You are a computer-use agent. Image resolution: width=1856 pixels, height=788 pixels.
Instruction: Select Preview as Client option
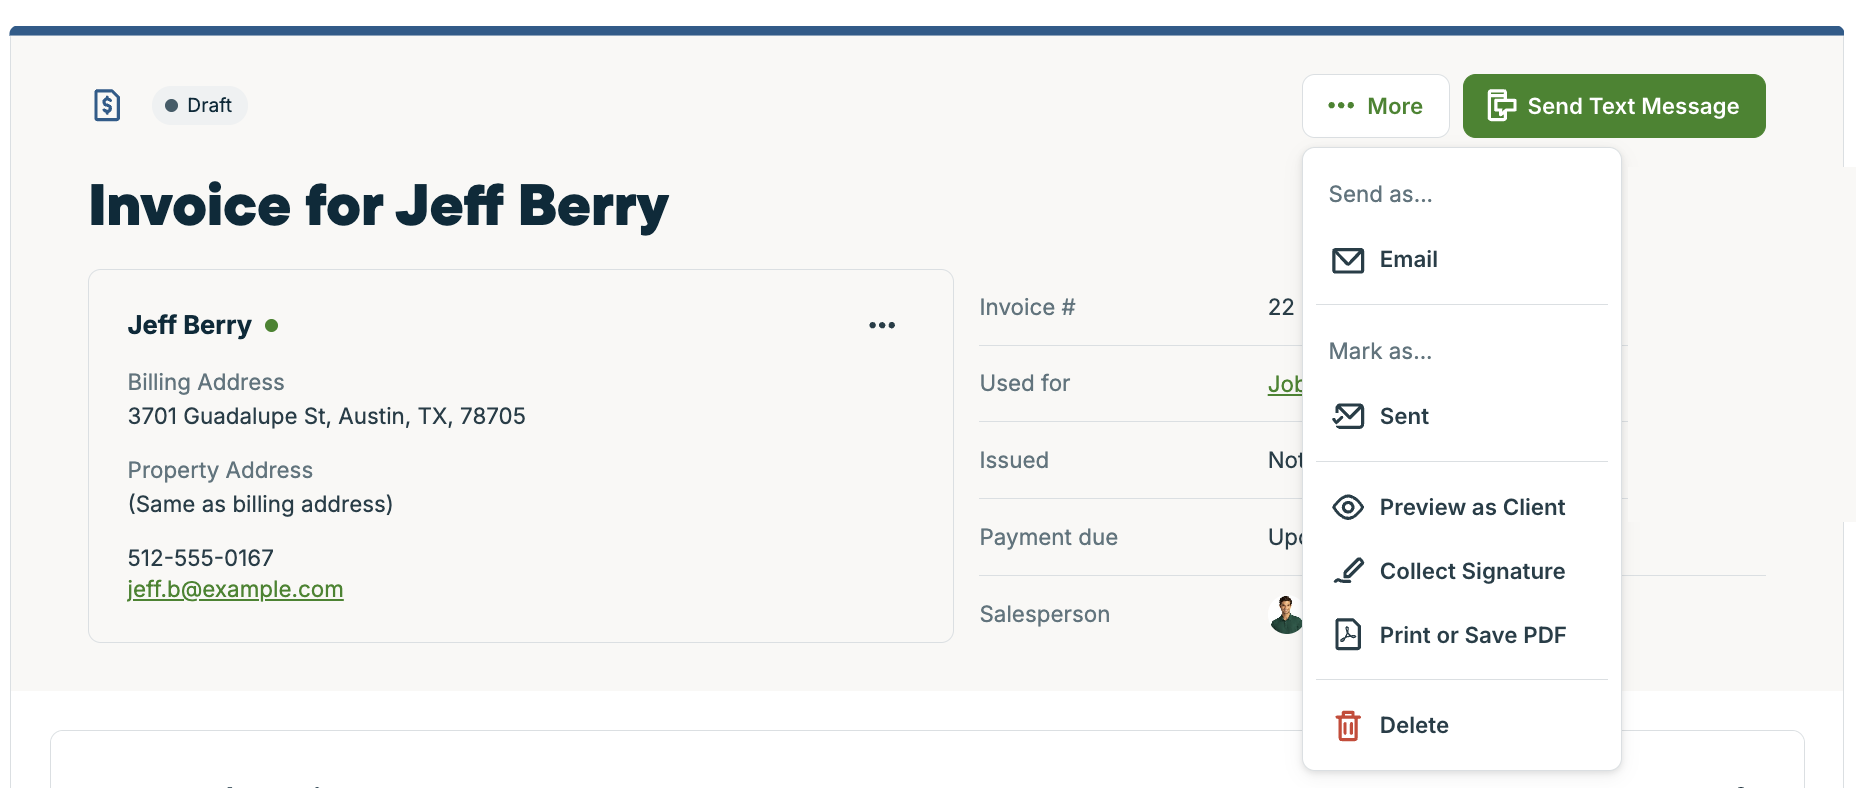tap(1472, 508)
